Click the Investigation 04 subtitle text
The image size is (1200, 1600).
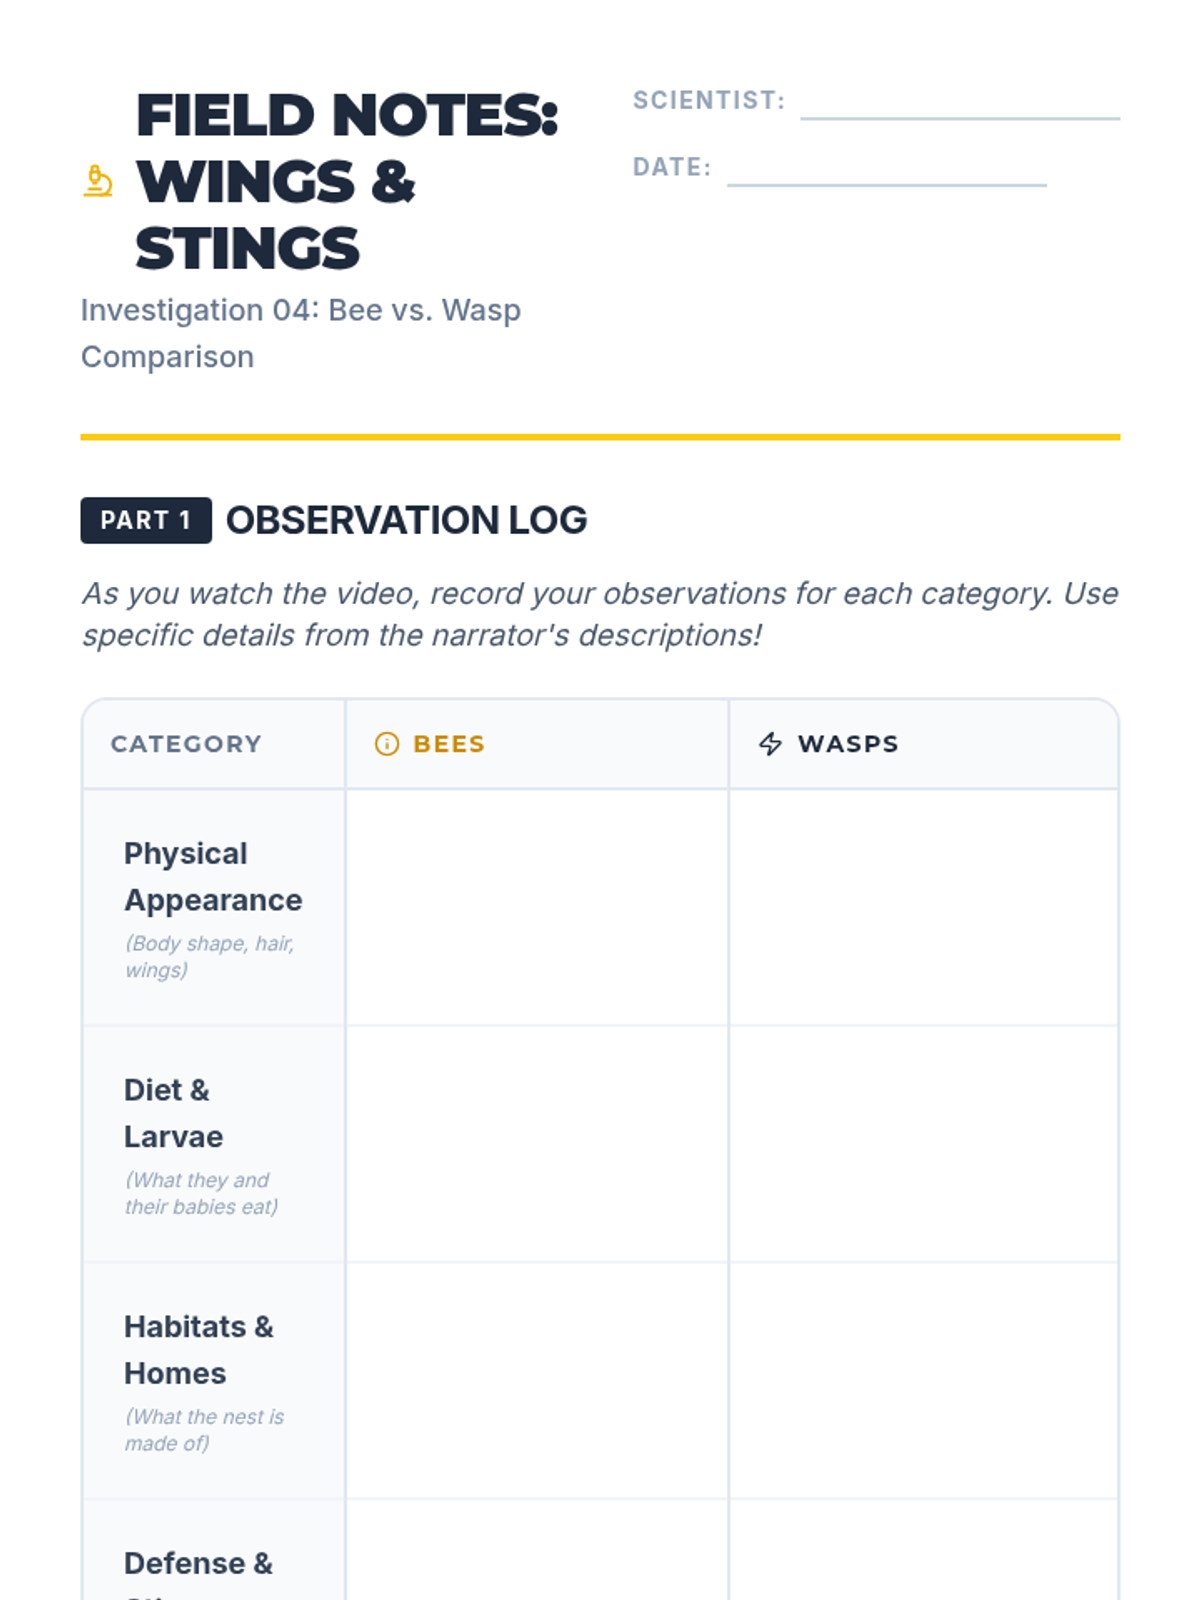coord(300,333)
